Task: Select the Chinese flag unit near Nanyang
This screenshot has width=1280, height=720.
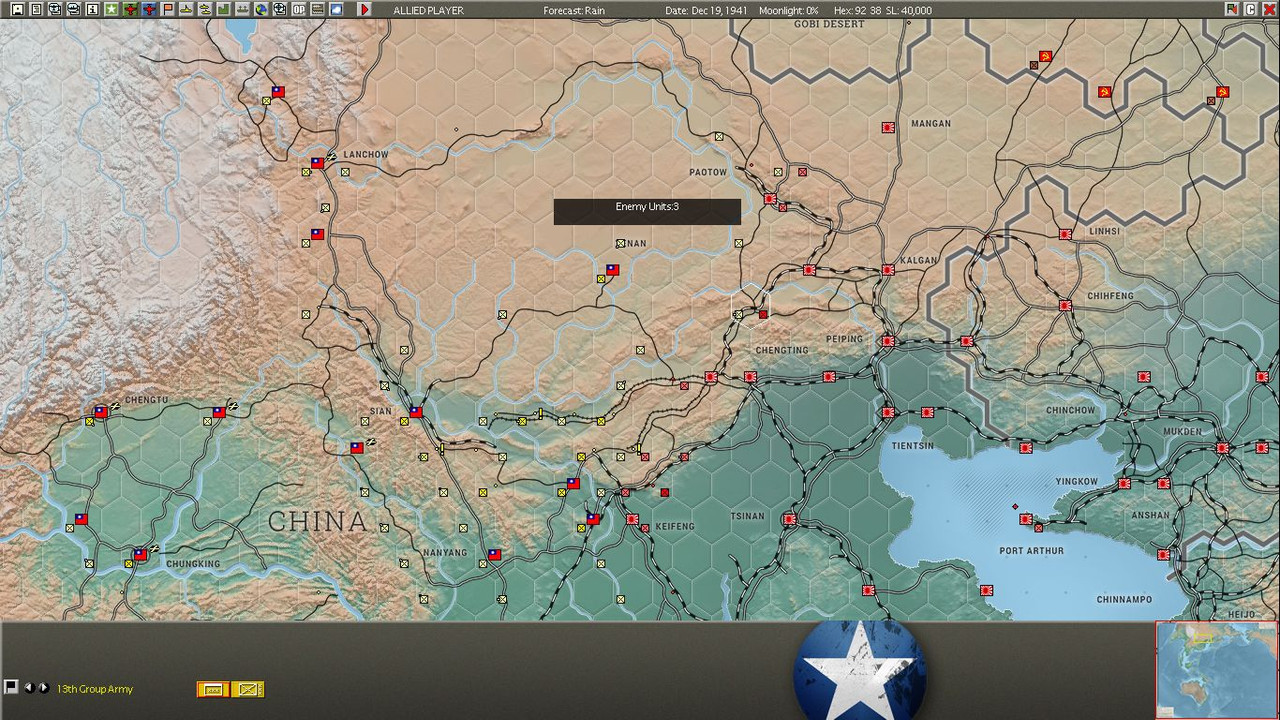Action: click(494, 554)
